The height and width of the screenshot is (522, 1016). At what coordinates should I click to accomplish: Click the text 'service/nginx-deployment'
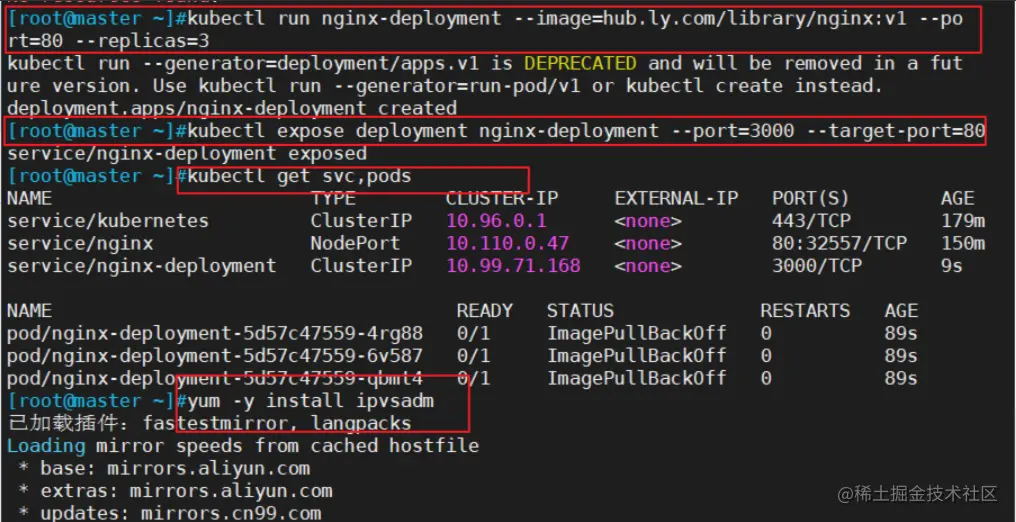tap(141, 266)
